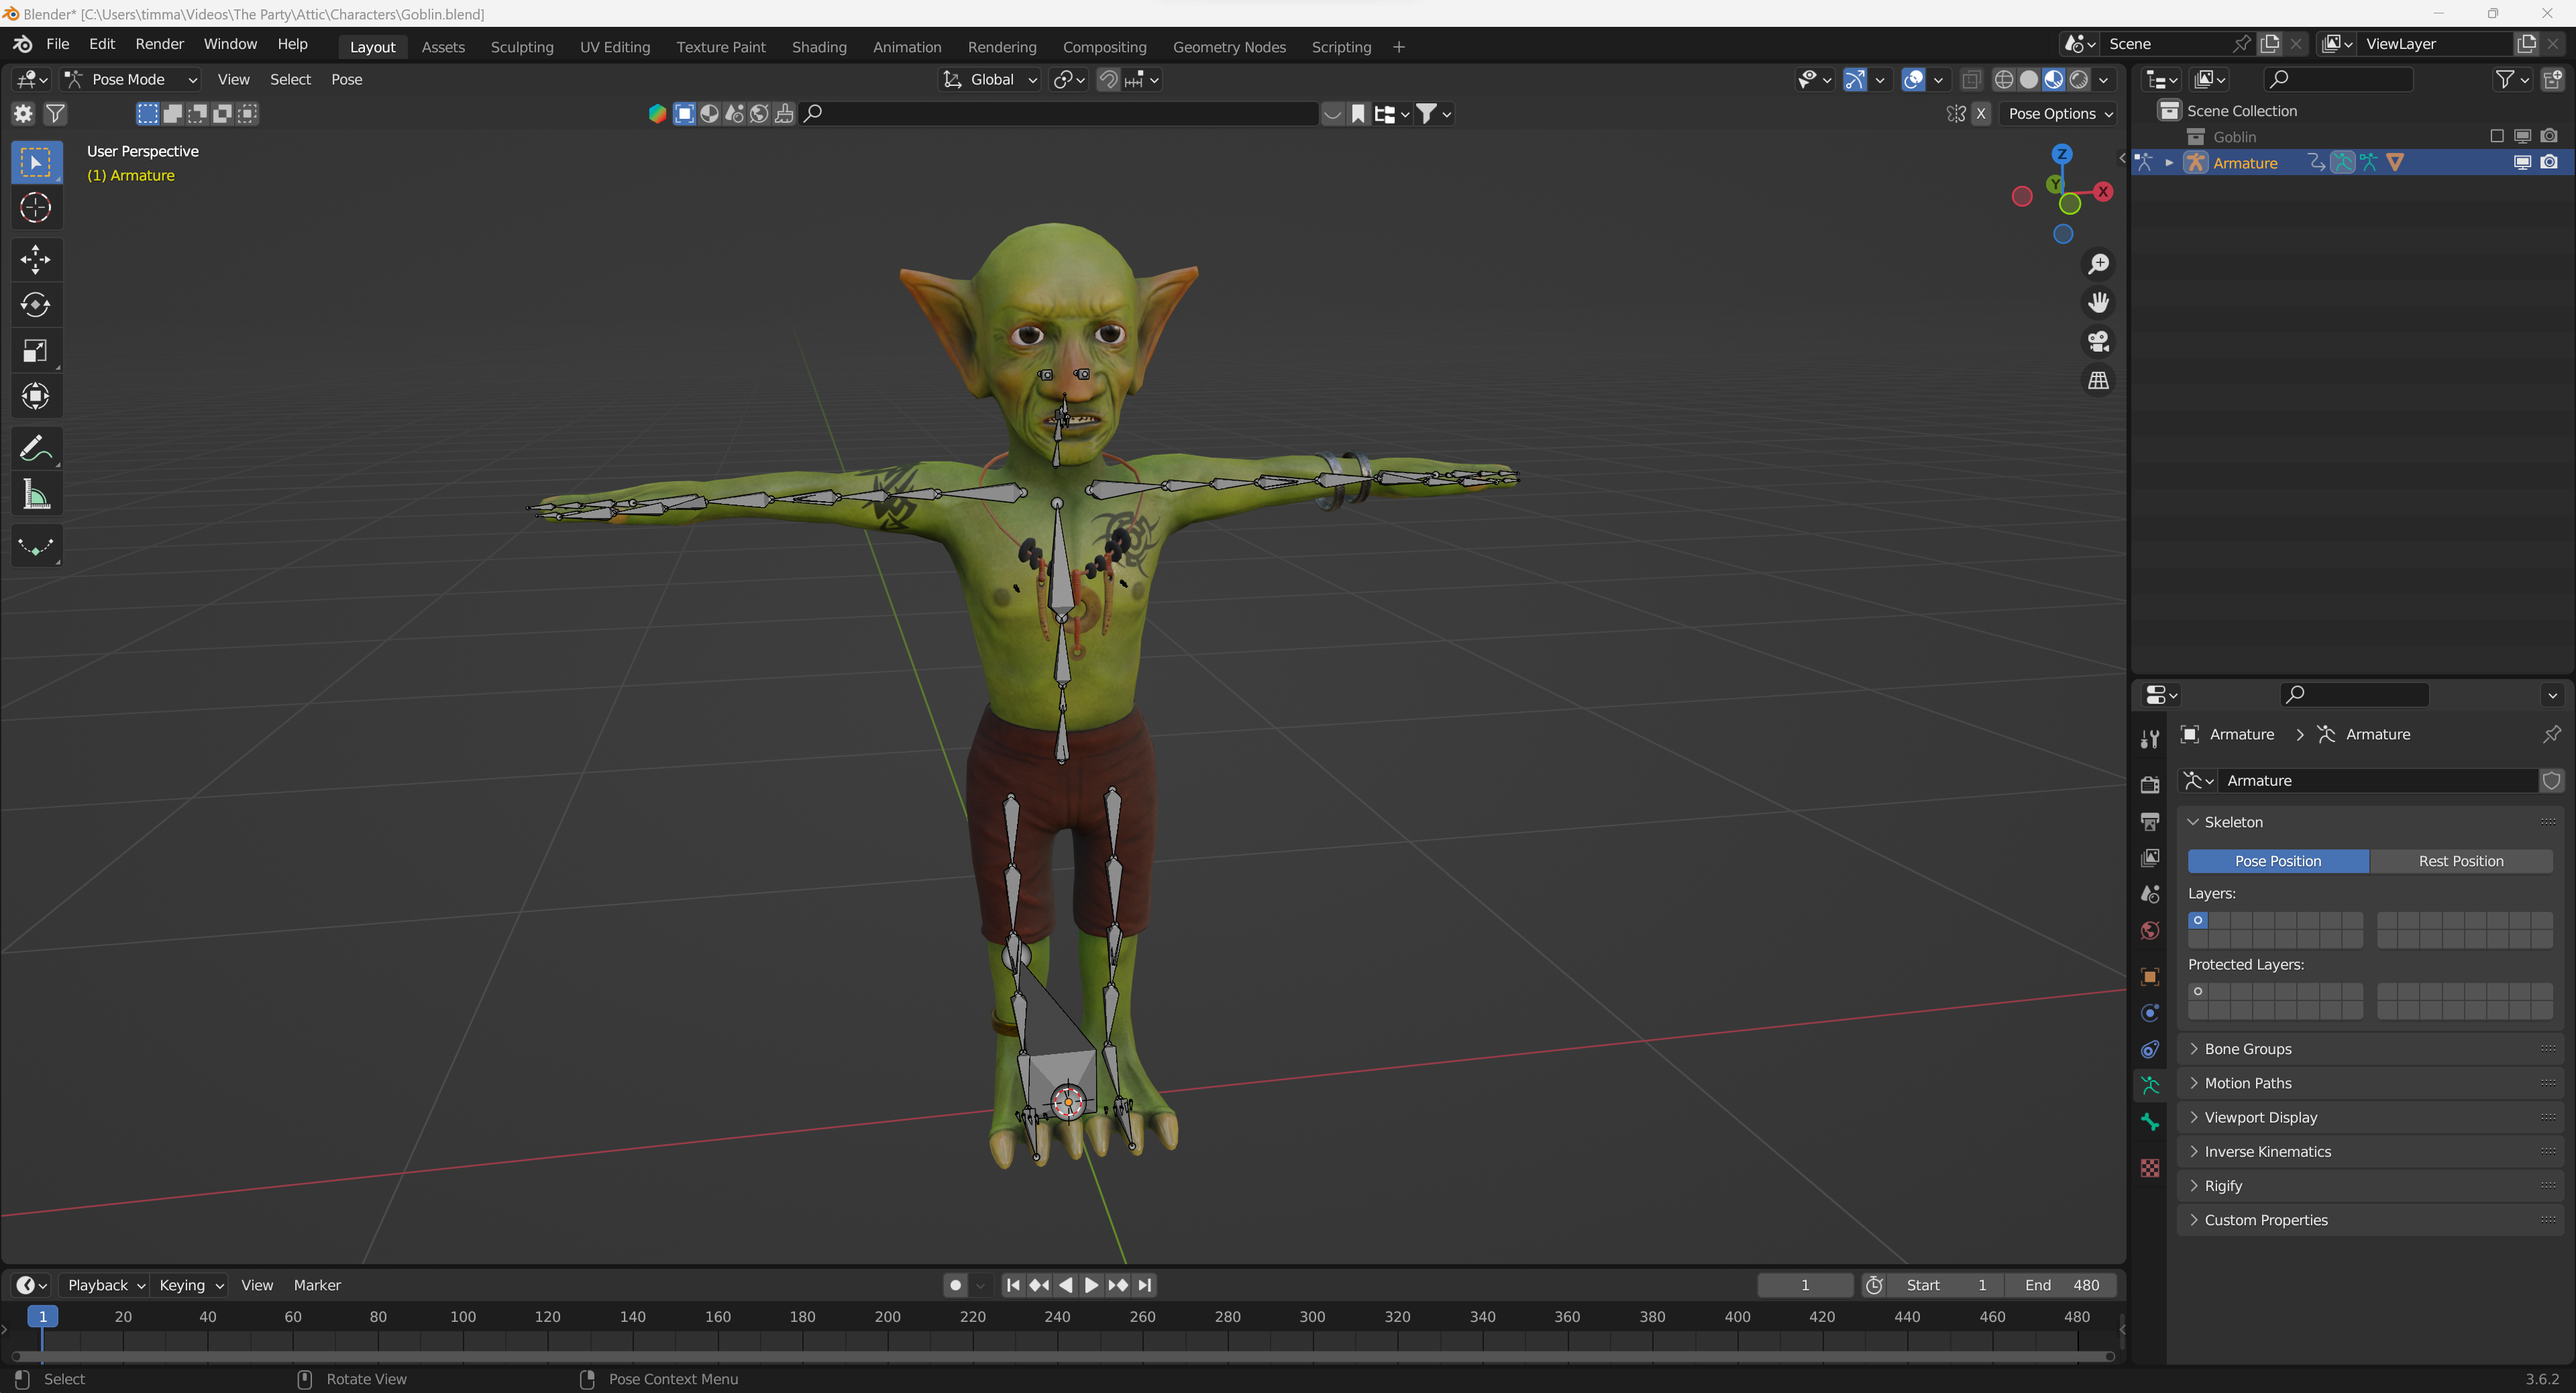Switch to the Sculpting workspace tab

521,47
